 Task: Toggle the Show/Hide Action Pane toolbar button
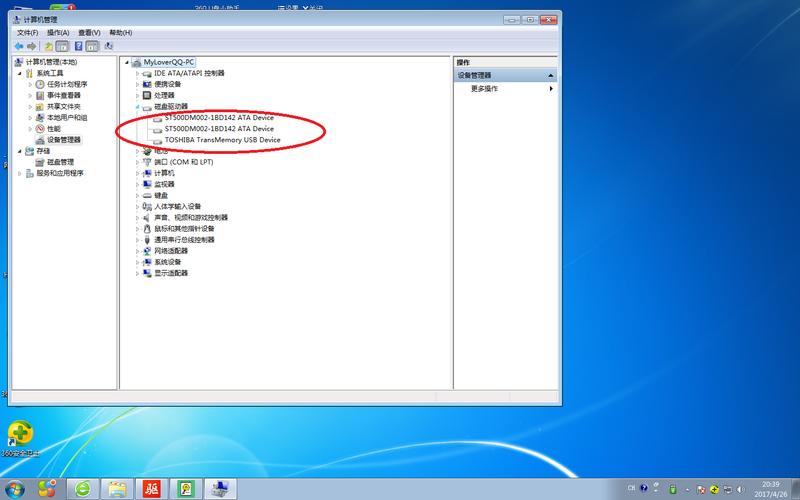coord(92,46)
